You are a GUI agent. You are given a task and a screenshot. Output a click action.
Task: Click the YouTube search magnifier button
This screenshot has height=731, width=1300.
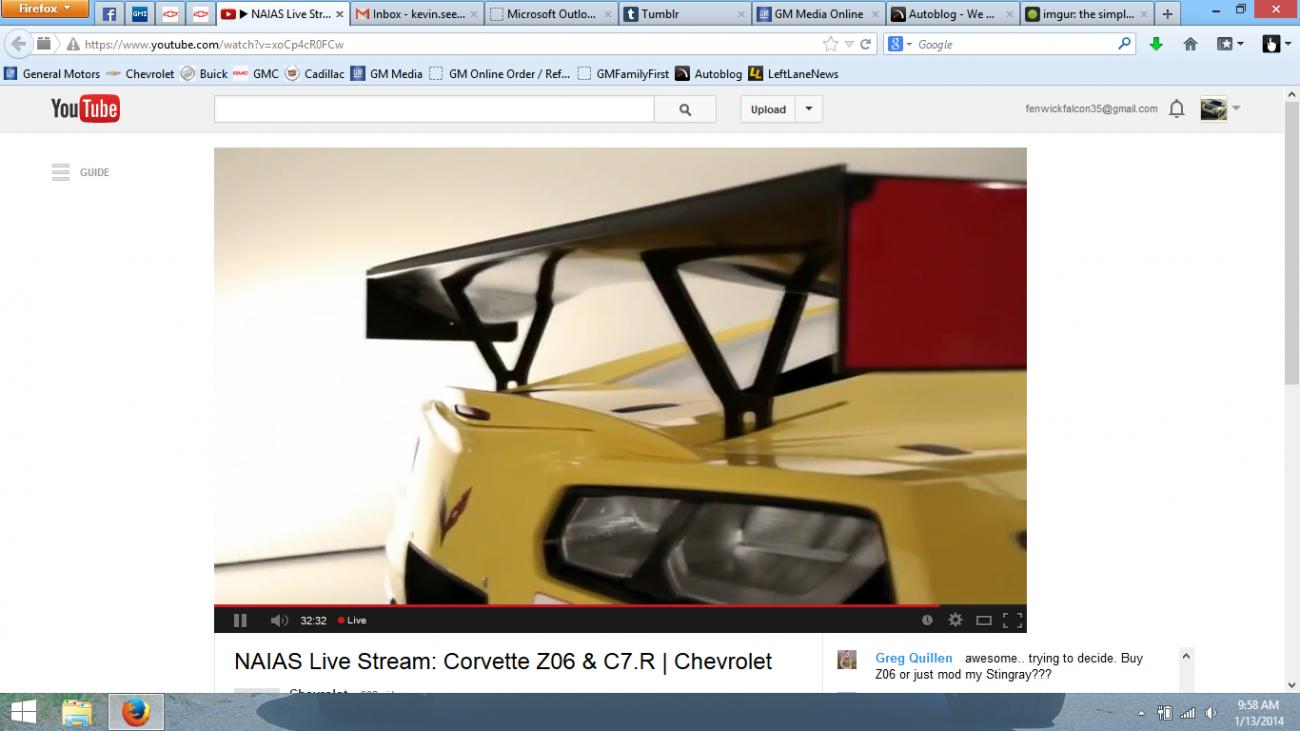pos(685,110)
